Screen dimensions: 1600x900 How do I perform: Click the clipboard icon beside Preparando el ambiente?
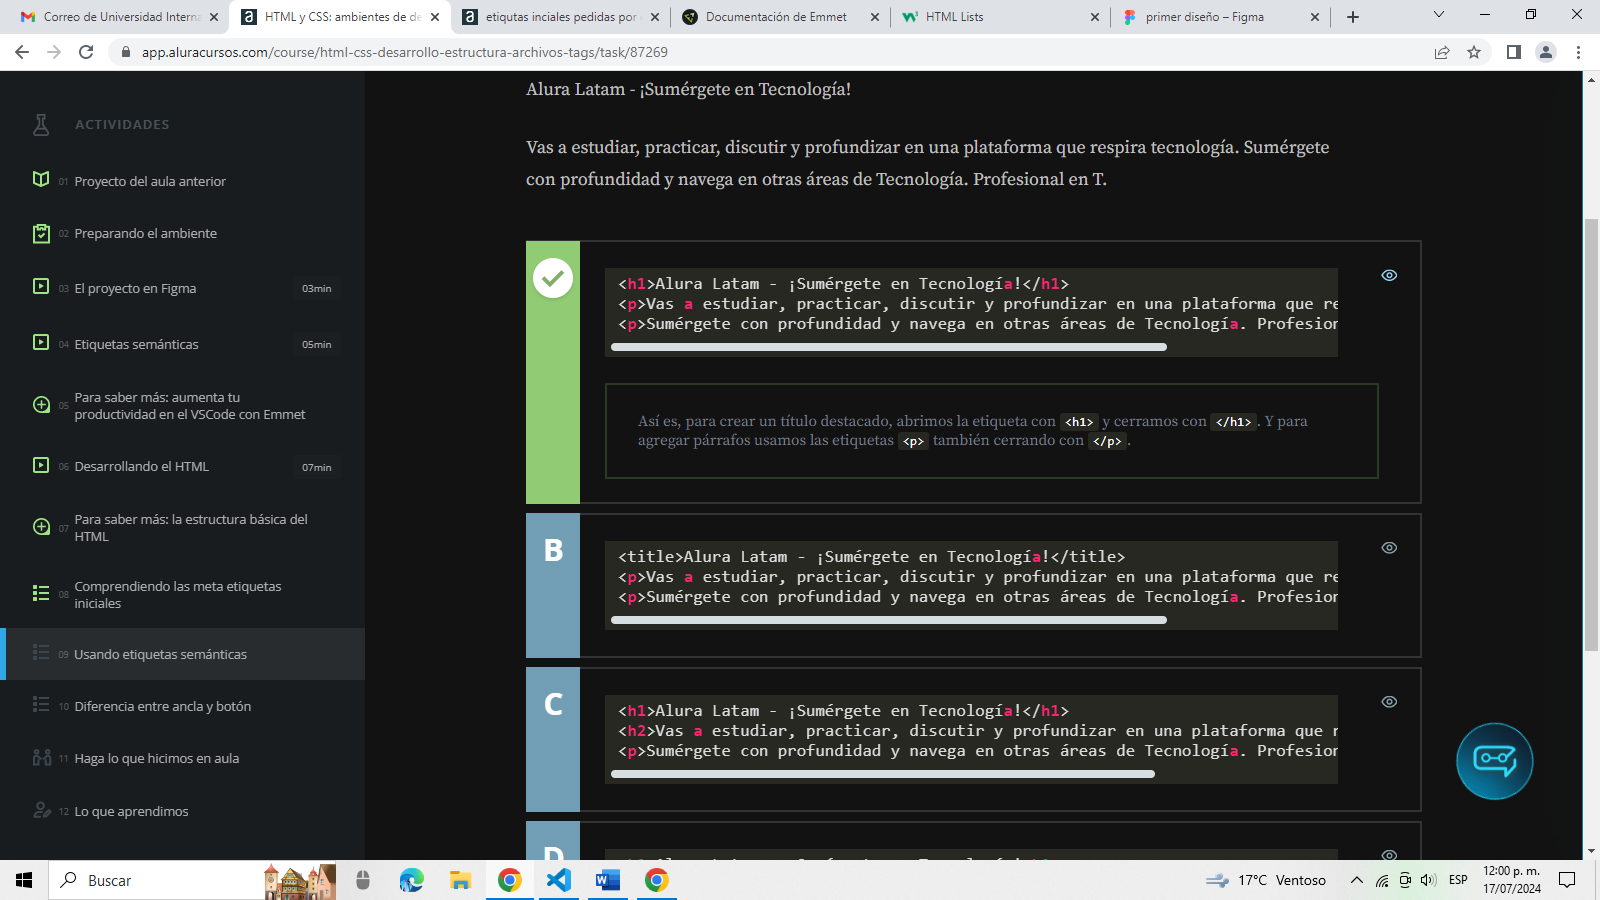click(x=41, y=233)
